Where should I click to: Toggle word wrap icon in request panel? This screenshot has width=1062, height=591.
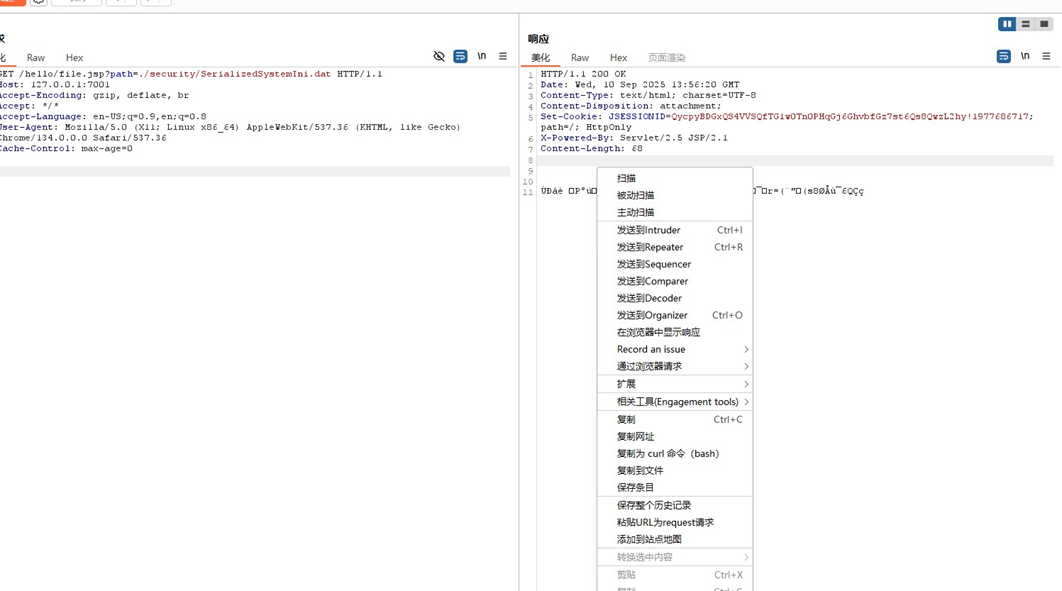tap(460, 57)
